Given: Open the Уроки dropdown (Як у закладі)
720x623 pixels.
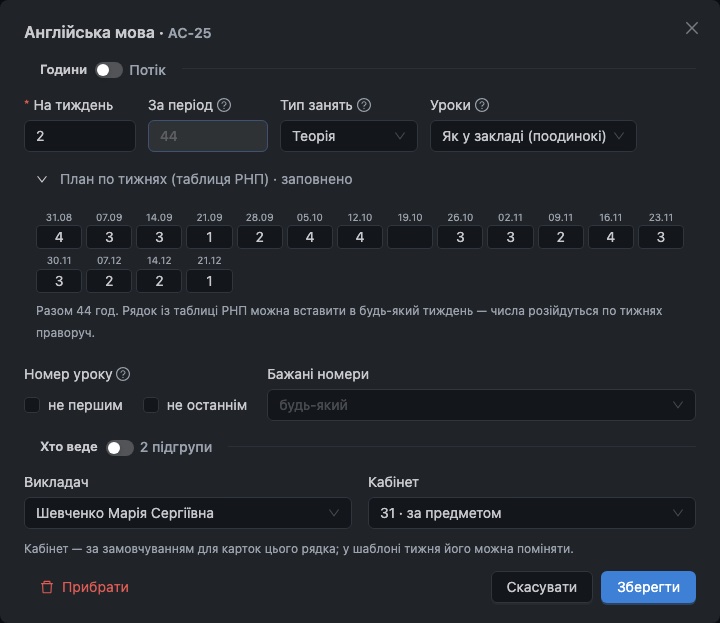Looking at the screenshot, I should [533, 136].
